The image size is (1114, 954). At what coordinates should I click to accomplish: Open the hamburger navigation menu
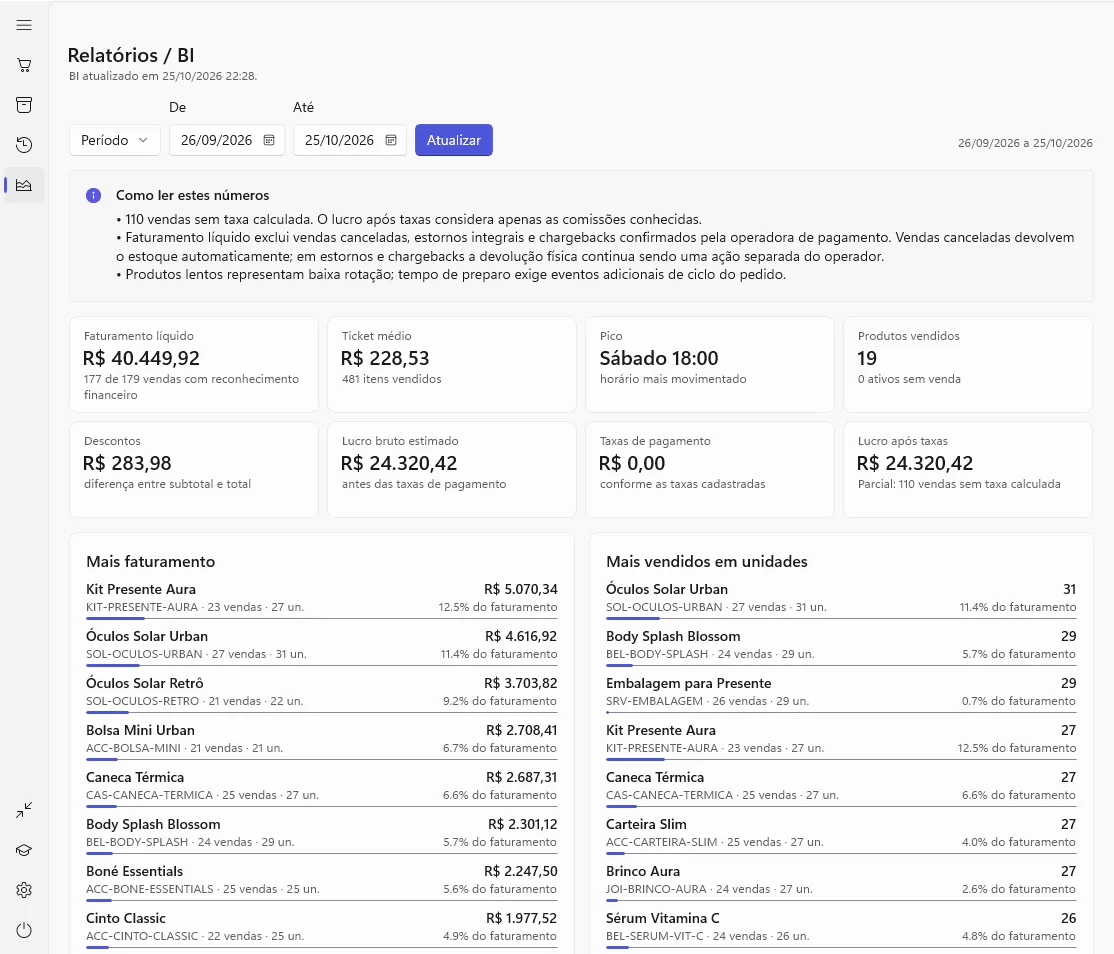[x=24, y=26]
